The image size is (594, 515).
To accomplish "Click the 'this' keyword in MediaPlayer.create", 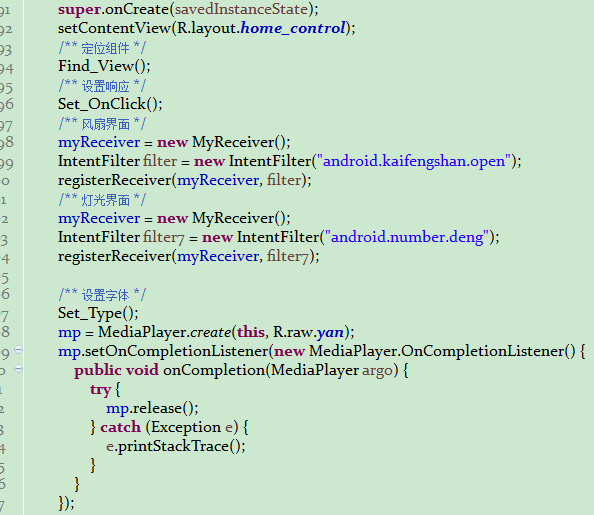I will [251, 332].
